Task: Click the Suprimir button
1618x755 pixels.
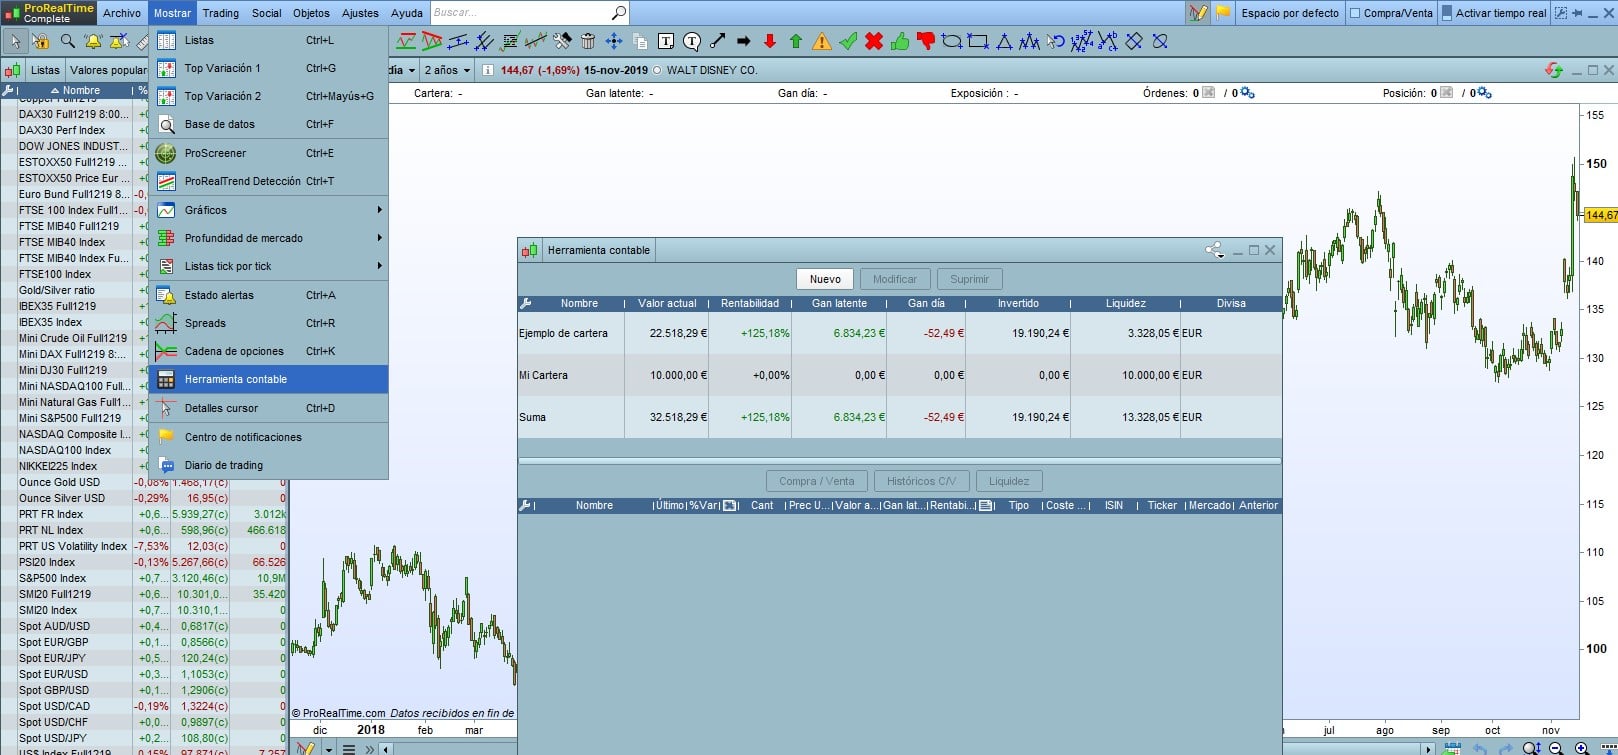Action: tap(970, 279)
